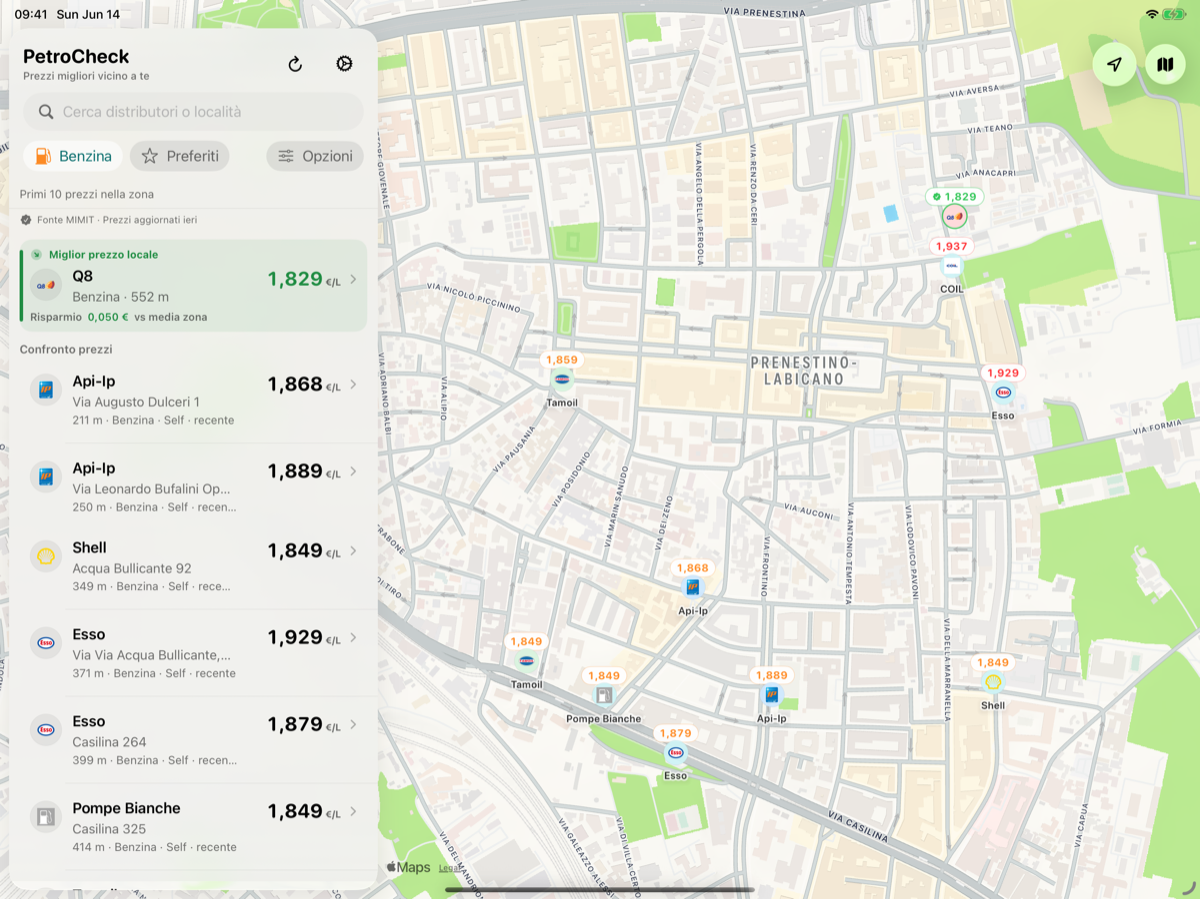Select the Benzina fuel filter
The width and height of the screenshot is (1200, 899).
click(x=73, y=156)
